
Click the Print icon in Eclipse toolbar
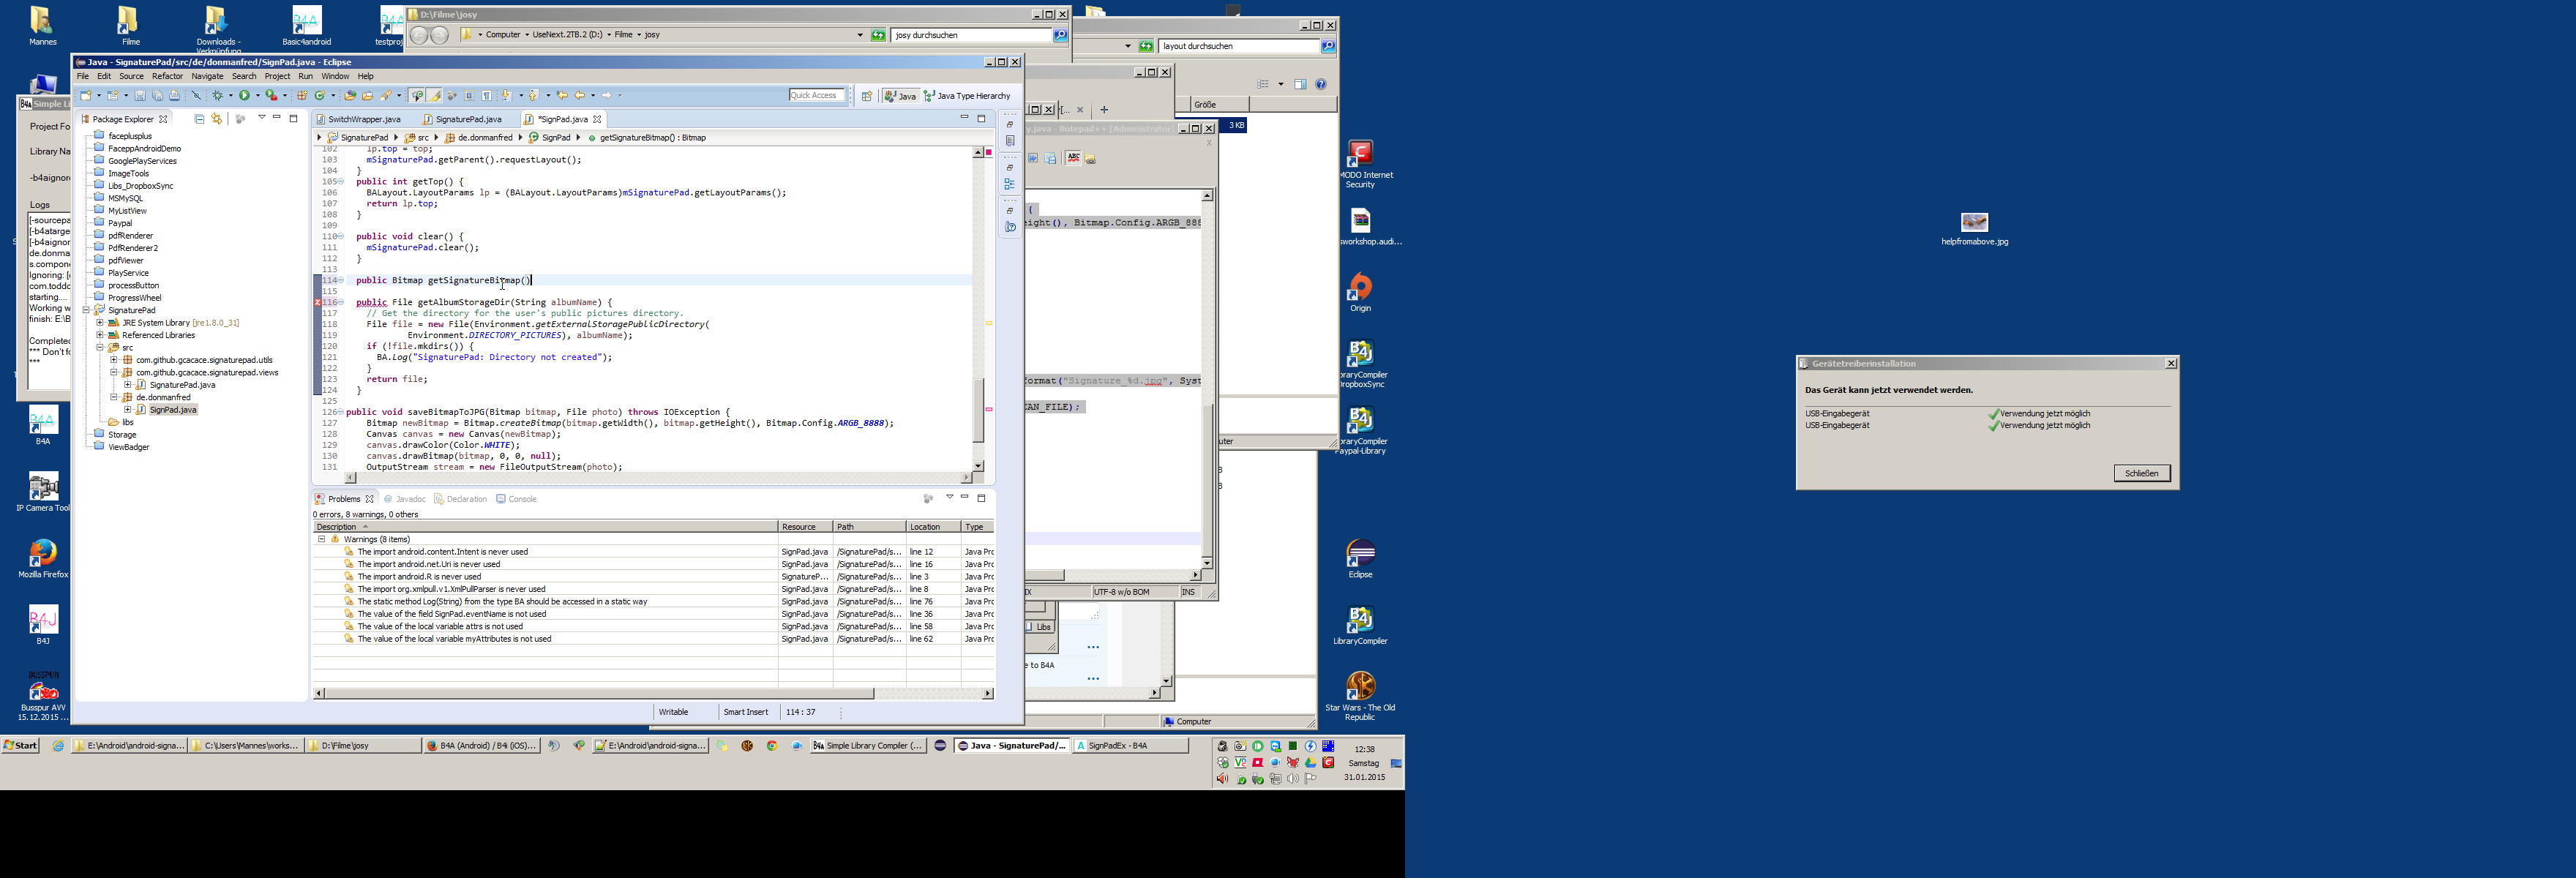[175, 96]
